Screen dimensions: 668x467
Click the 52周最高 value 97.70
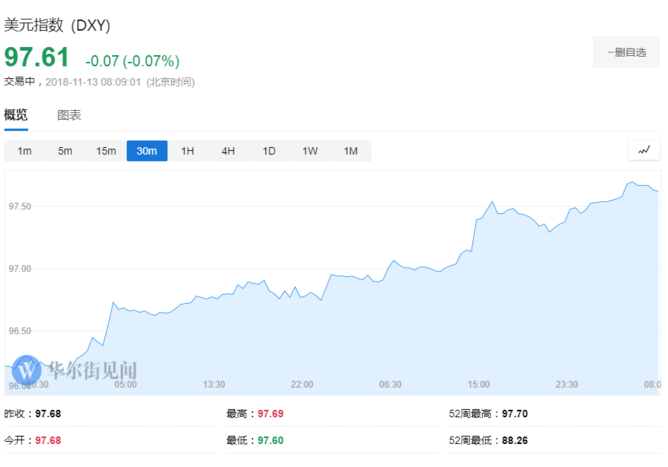coord(516,412)
